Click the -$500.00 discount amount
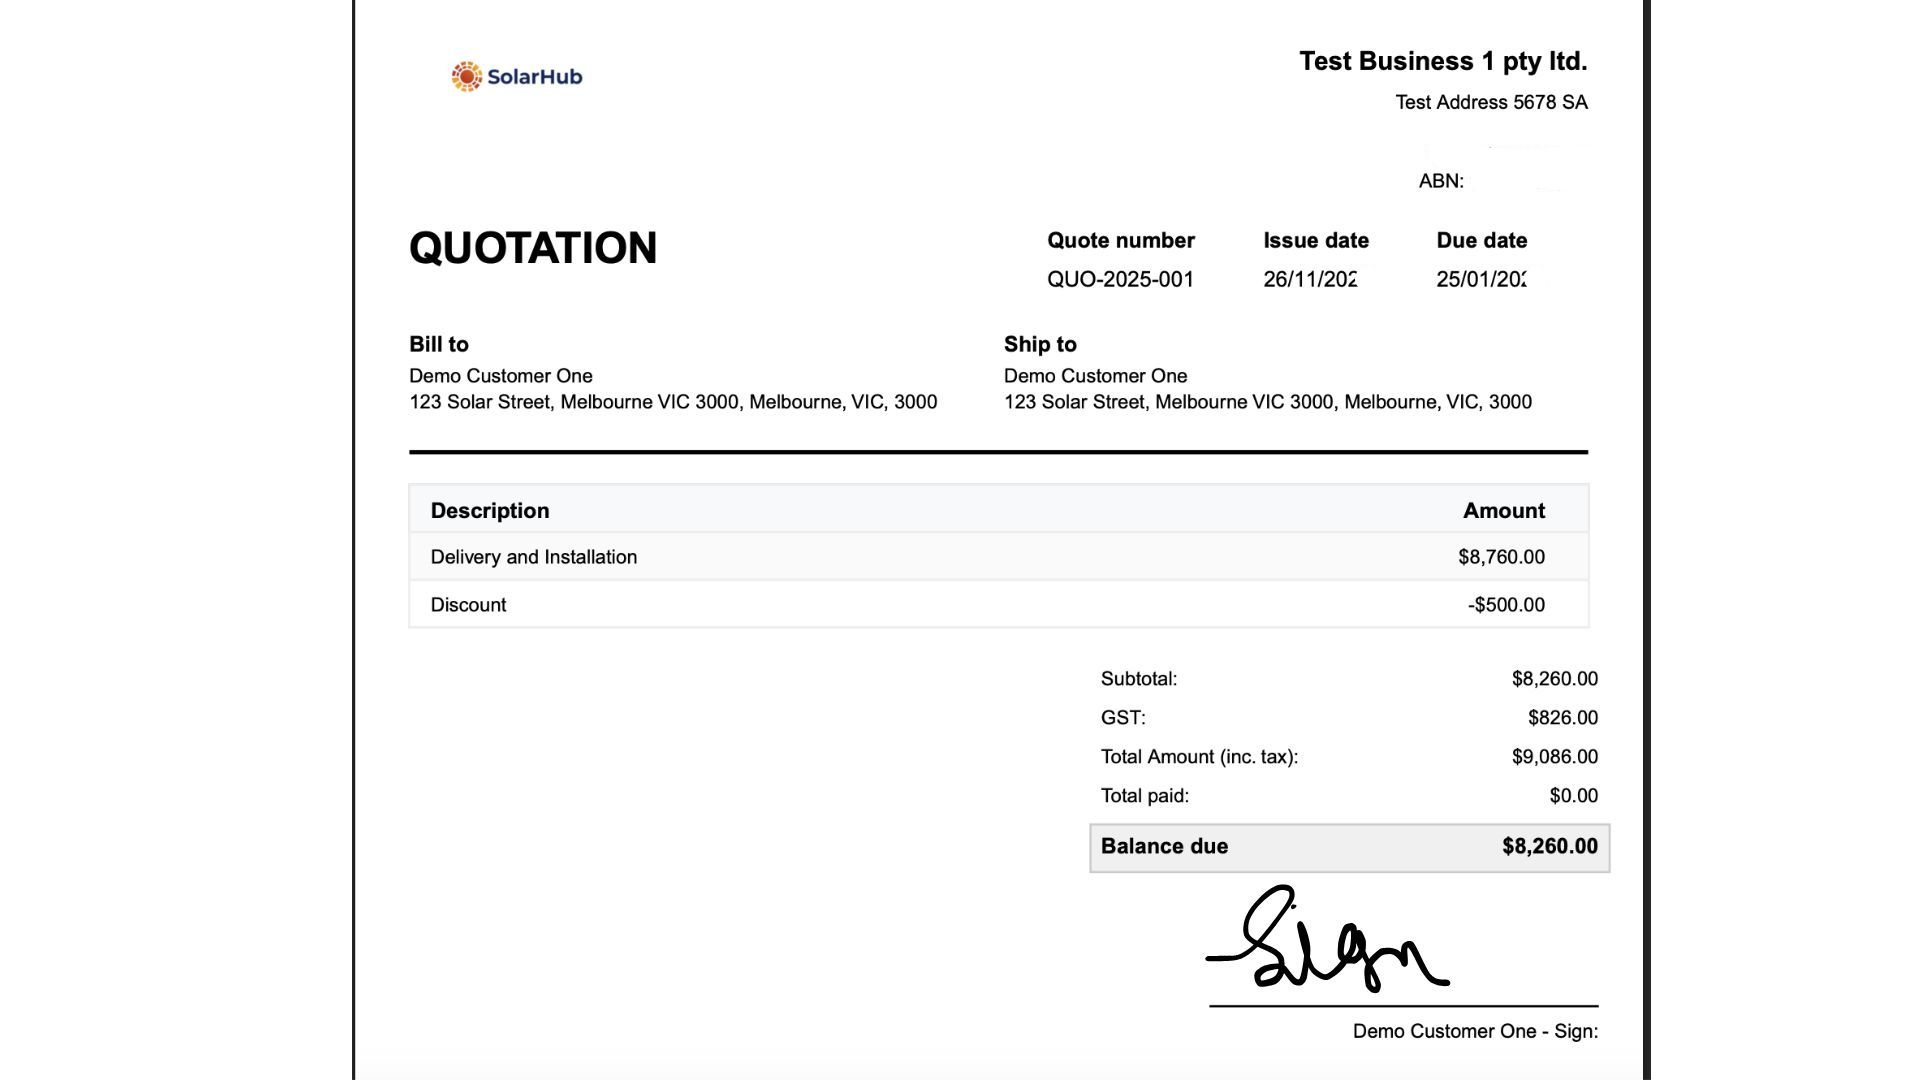The height and width of the screenshot is (1080, 1920). point(1506,605)
